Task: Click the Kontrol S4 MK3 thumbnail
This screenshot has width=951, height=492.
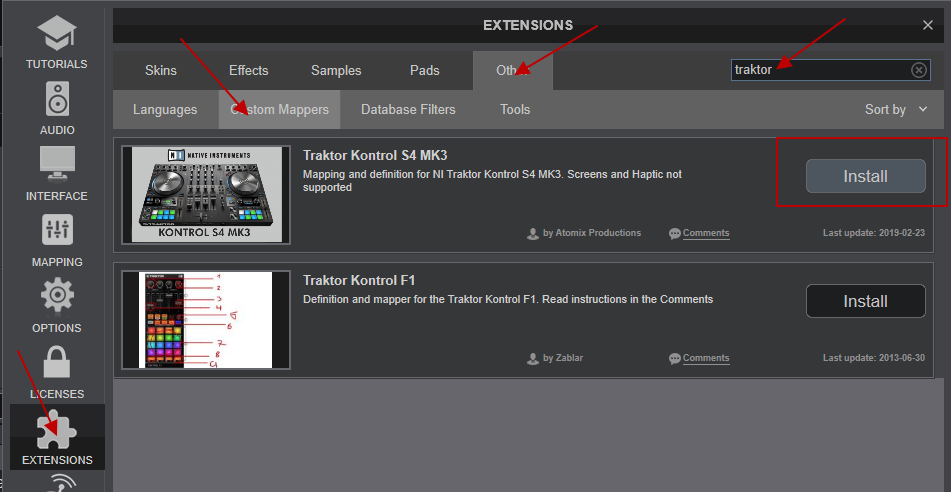Action: click(206, 195)
